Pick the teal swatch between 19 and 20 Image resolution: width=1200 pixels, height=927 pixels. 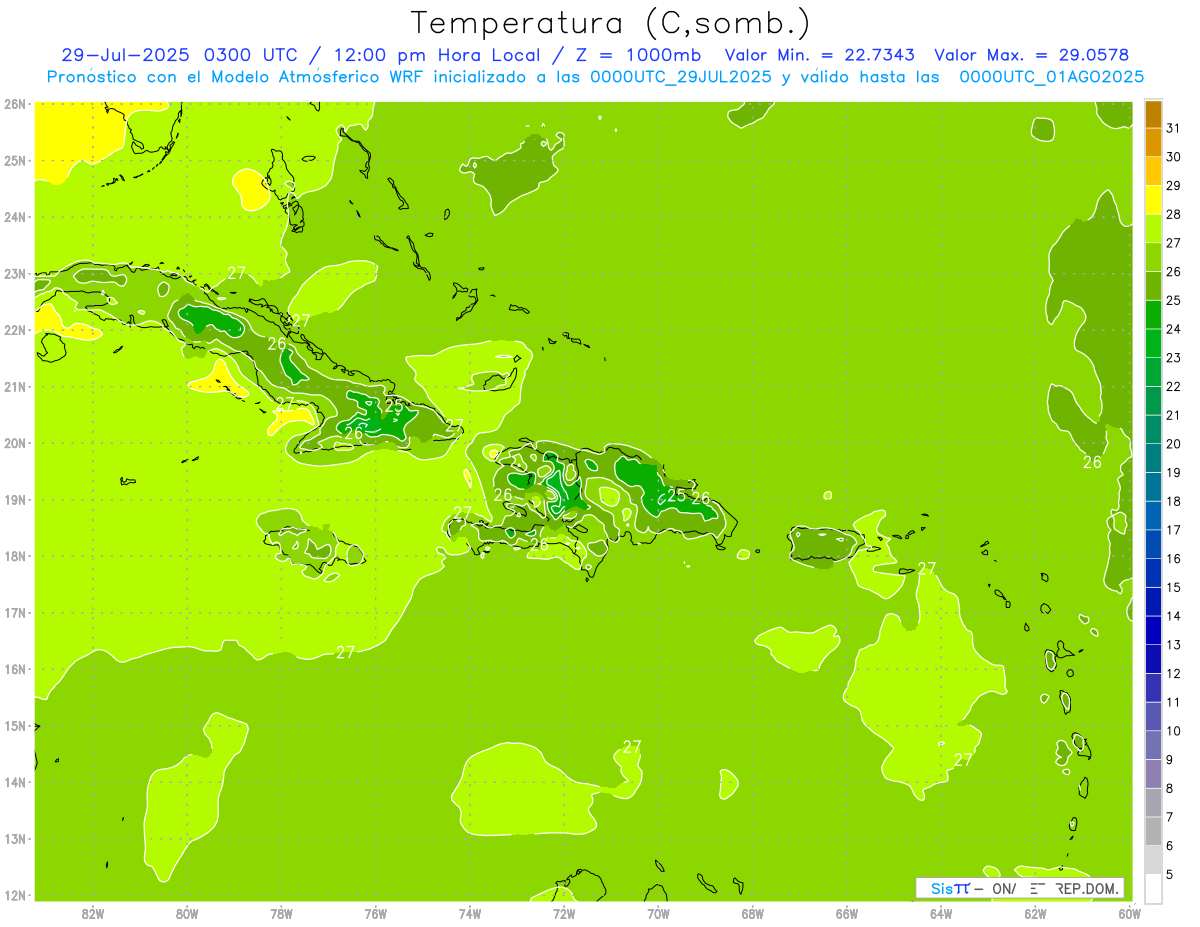click(1153, 458)
